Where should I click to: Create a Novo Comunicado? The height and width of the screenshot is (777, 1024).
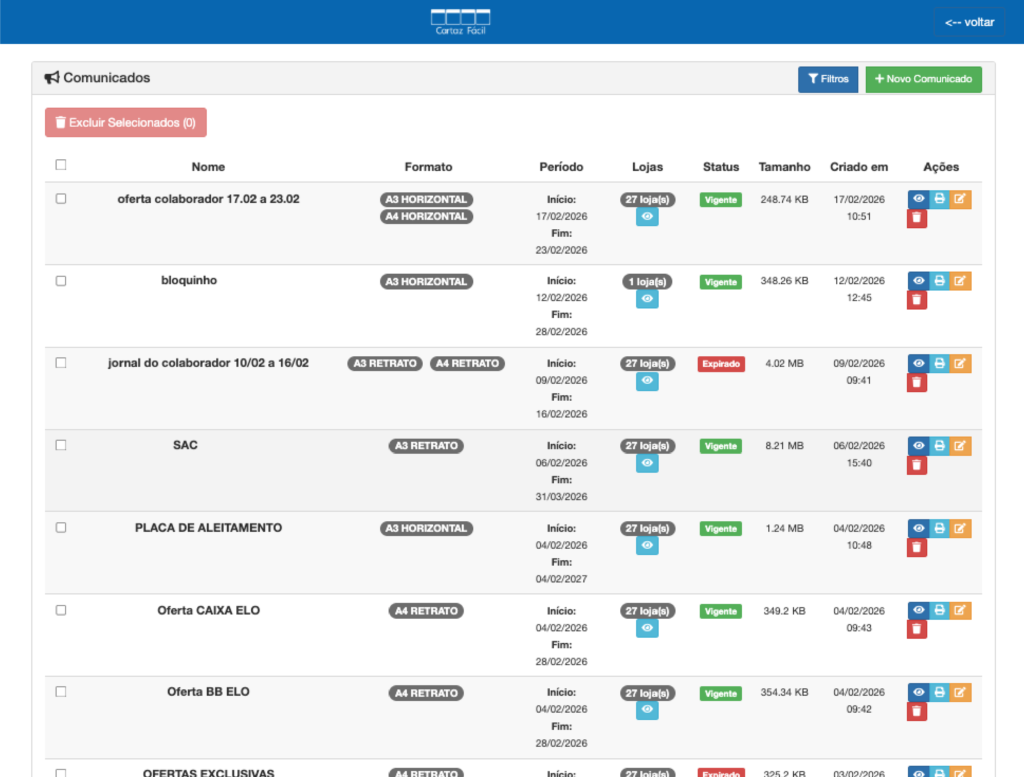923,79
